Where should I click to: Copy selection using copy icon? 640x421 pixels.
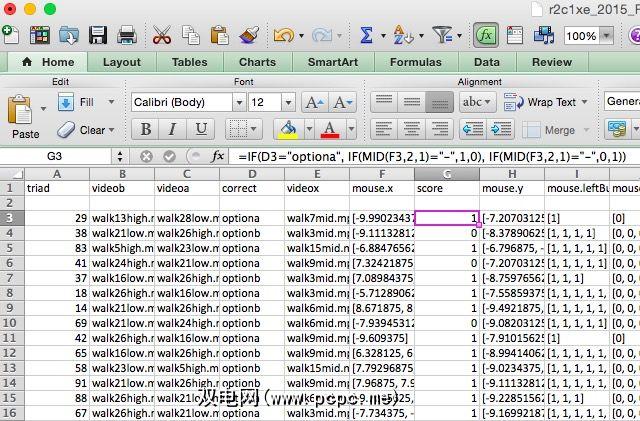coord(191,35)
